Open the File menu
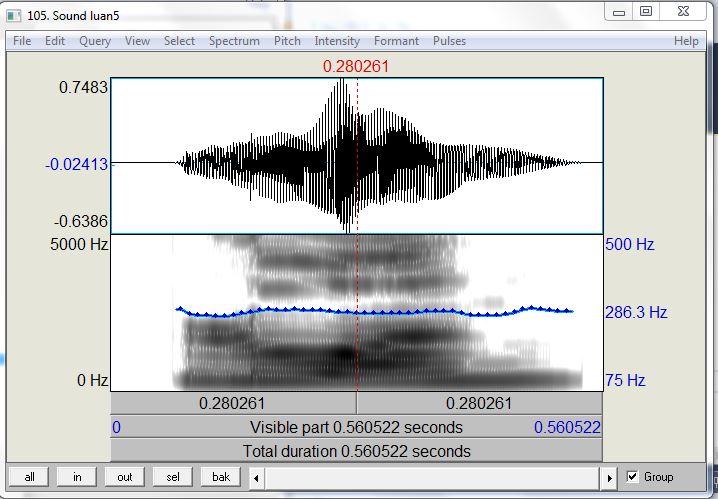The width and height of the screenshot is (718, 499). click(22, 41)
